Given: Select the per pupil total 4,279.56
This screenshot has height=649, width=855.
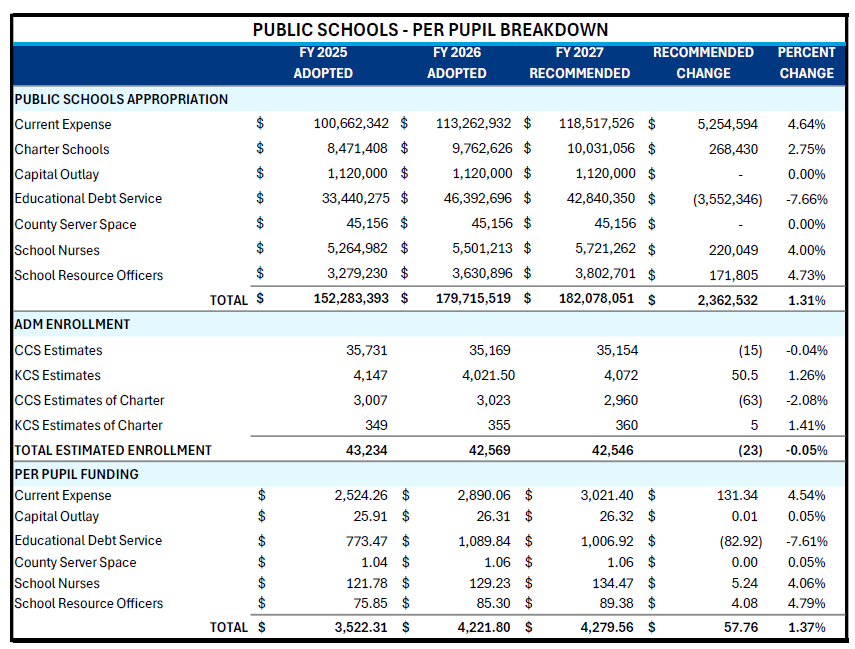Looking at the screenshot, I should pyautogui.click(x=607, y=627).
